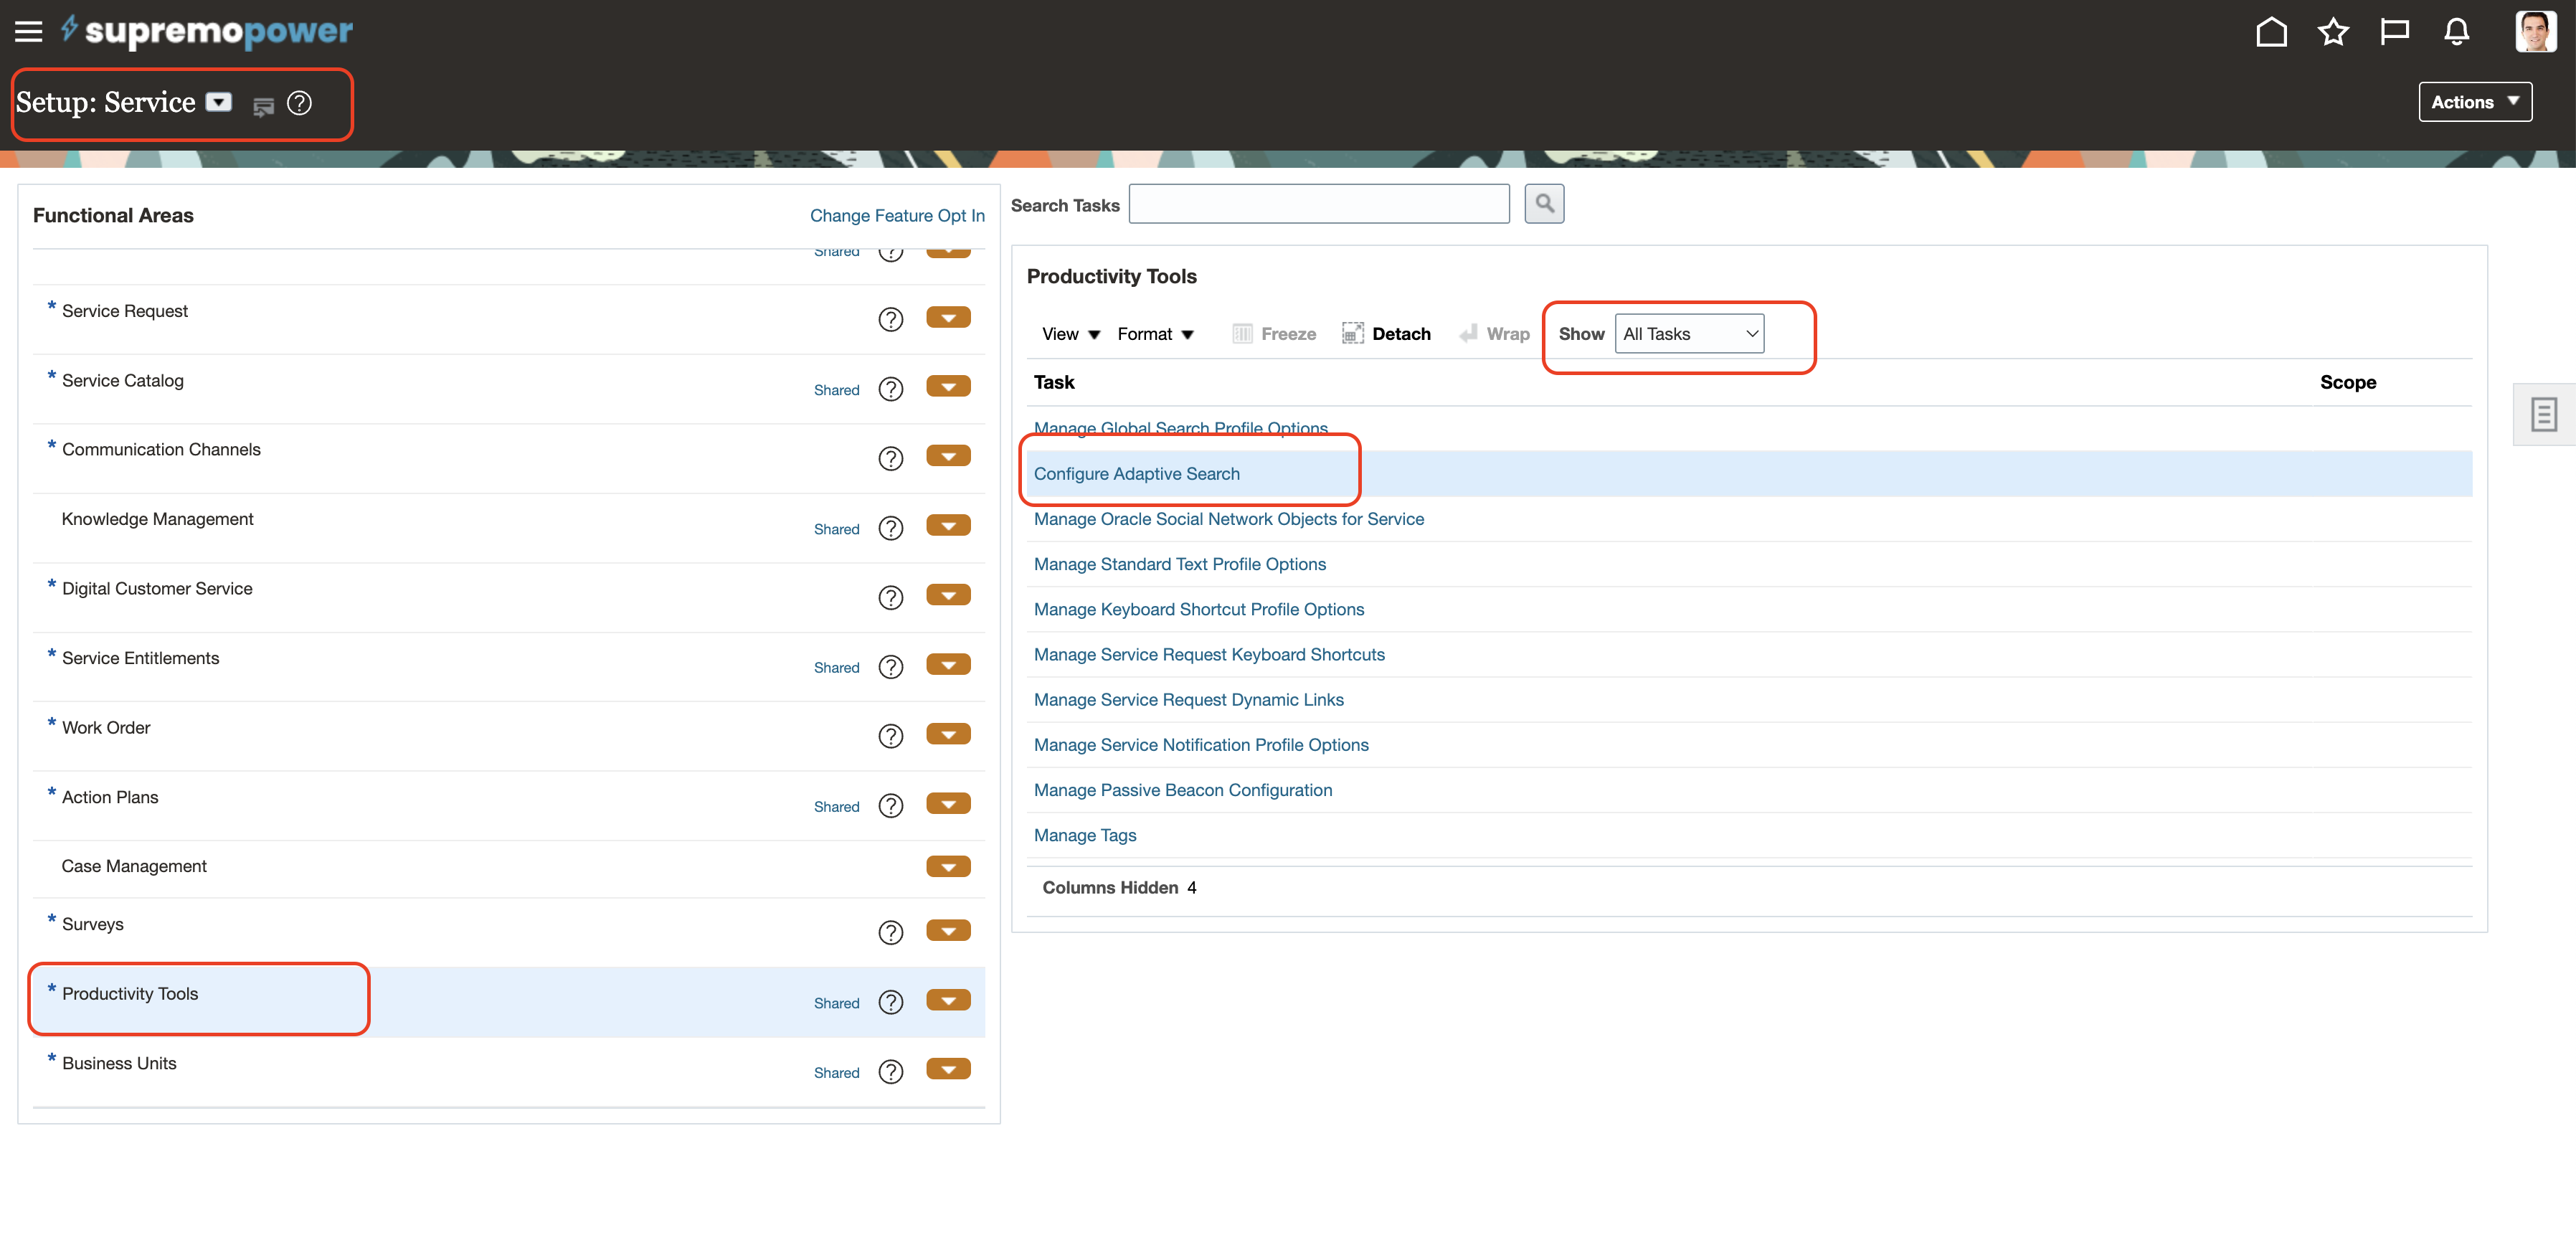
Task: Click the help icon beside Knowledge Management
Action: [891, 528]
